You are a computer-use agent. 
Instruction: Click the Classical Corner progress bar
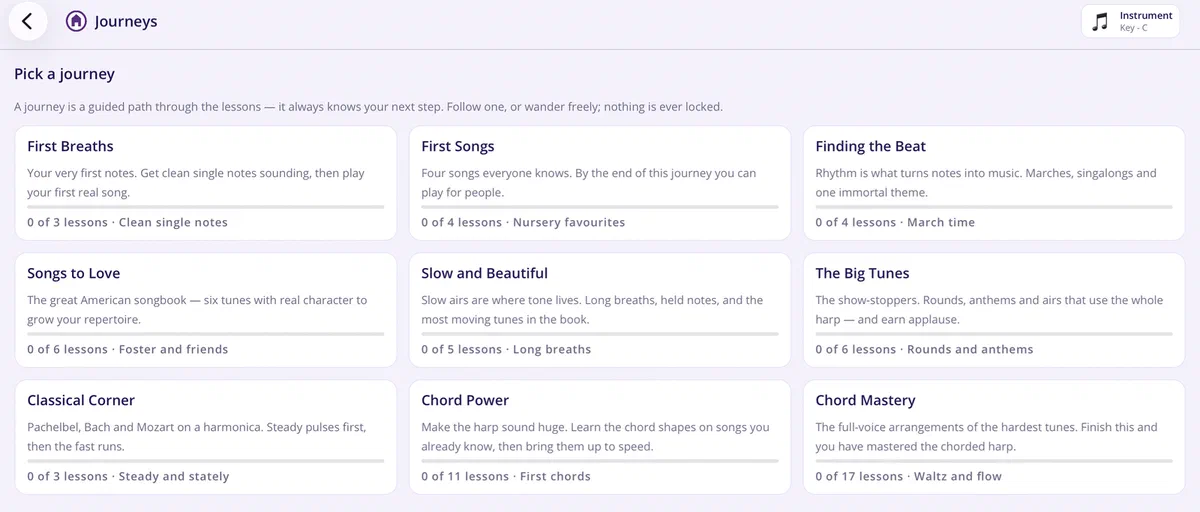(x=206, y=461)
